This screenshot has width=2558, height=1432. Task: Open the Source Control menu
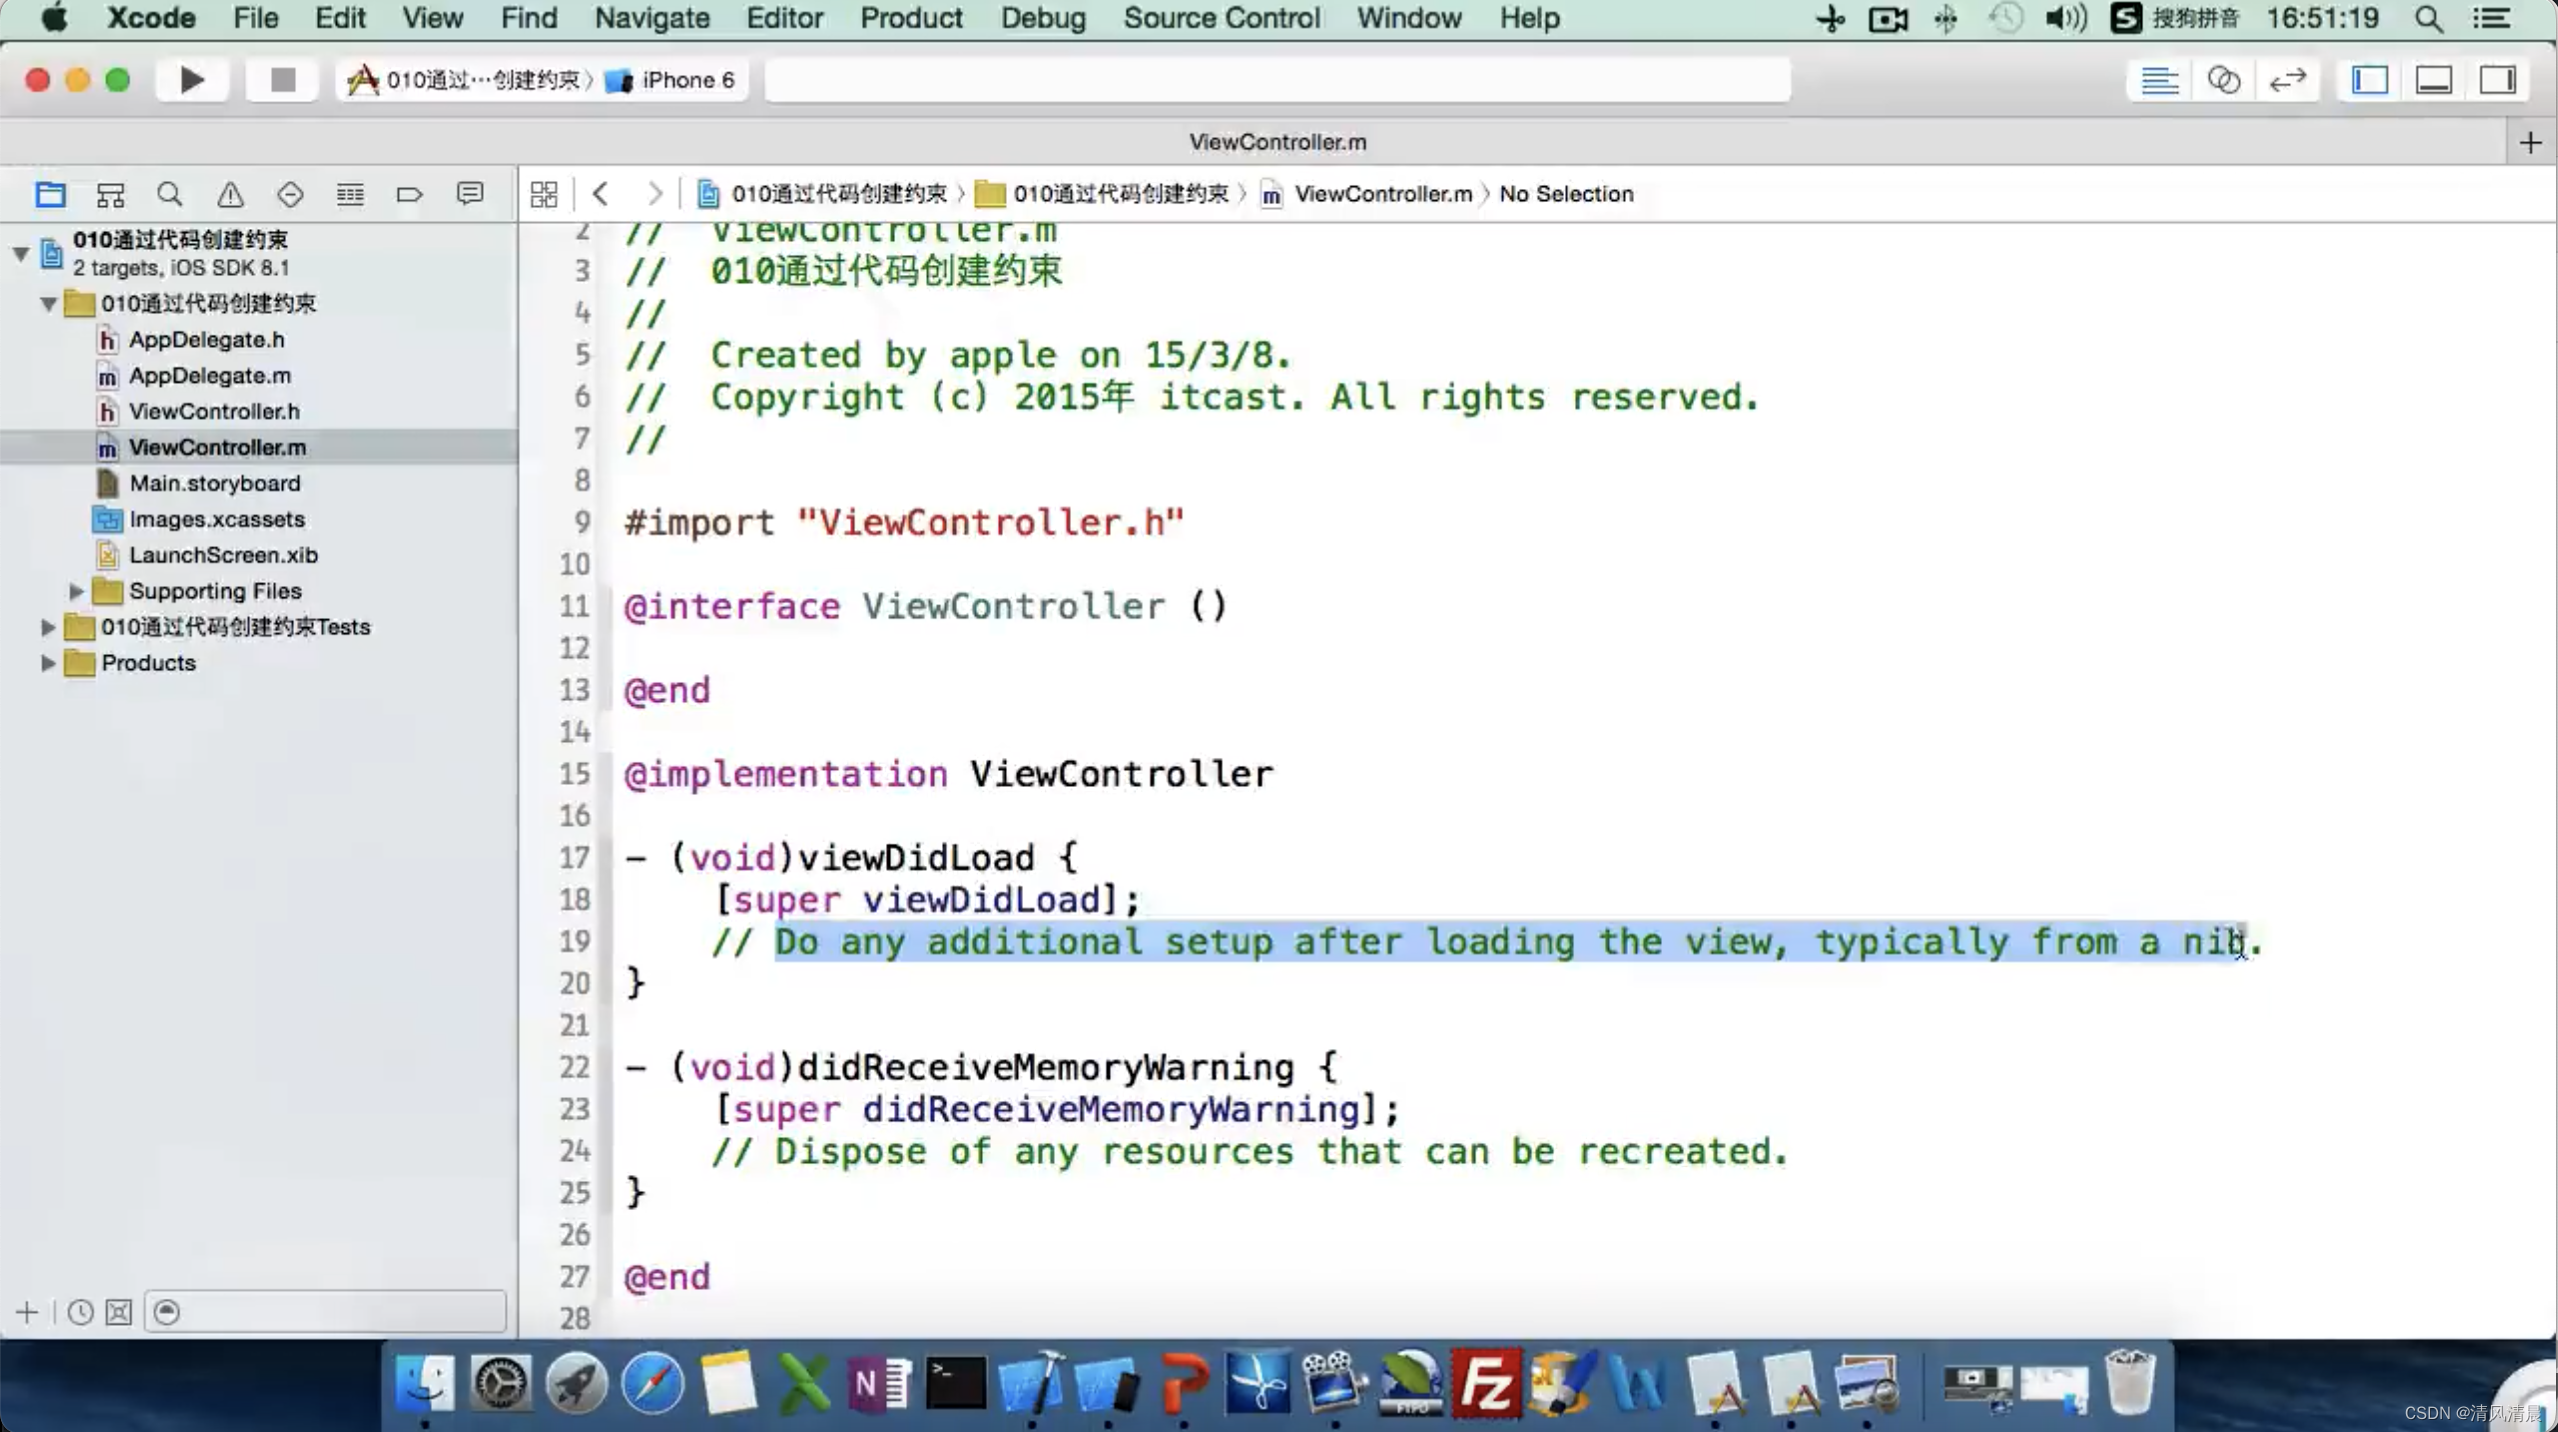pyautogui.click(x=1221, y=18)
